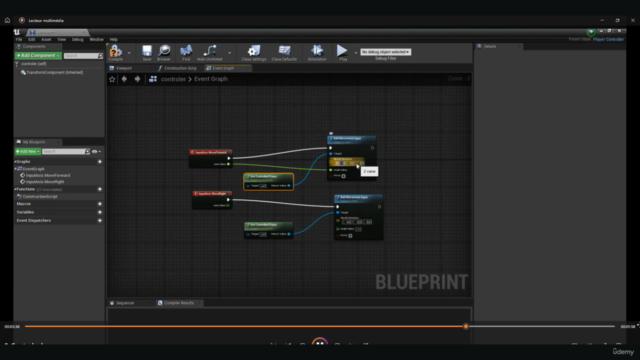The height and width of the screenshot is (360, 640).
Task: Save the blueprint with the Save icon
Action: pyautogui.click(x=147, y=52)
